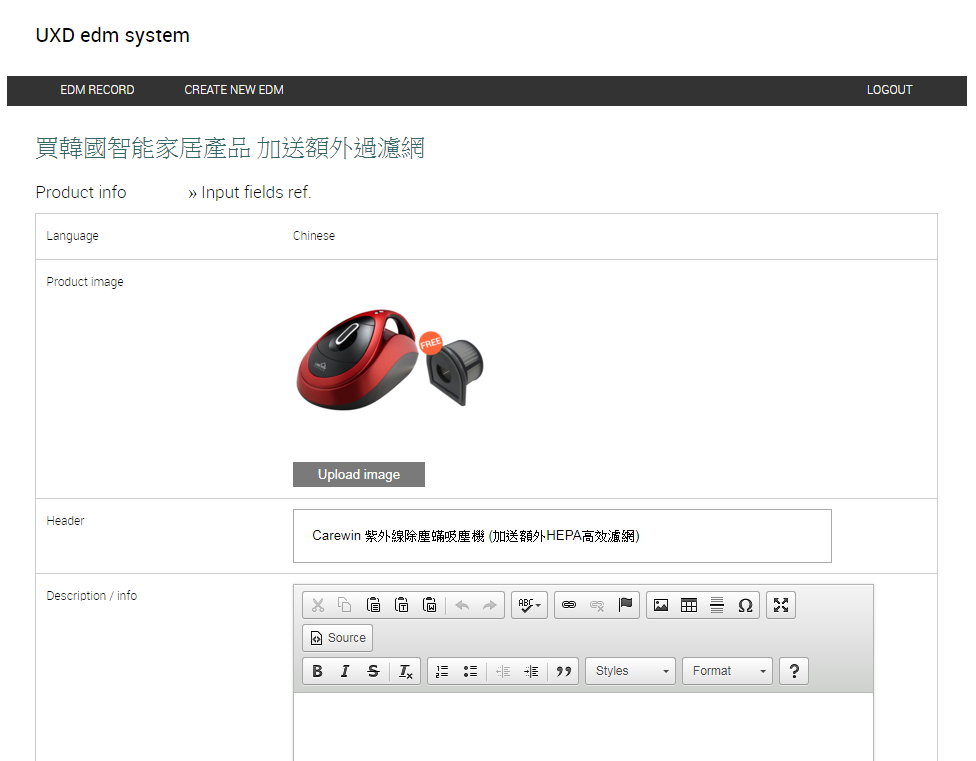Apply italic formatting
This screenshot has width=976, height=761.
345,671
